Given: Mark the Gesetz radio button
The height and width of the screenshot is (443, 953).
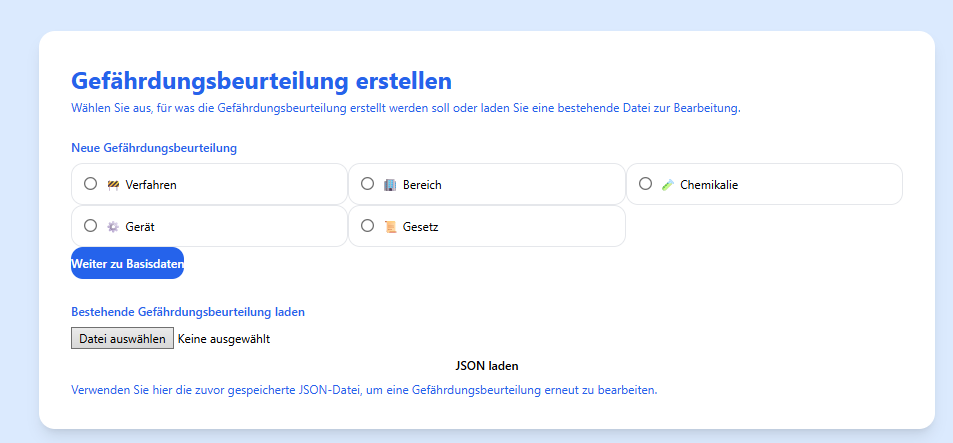Looking at the screenshot, I should 367,226.
